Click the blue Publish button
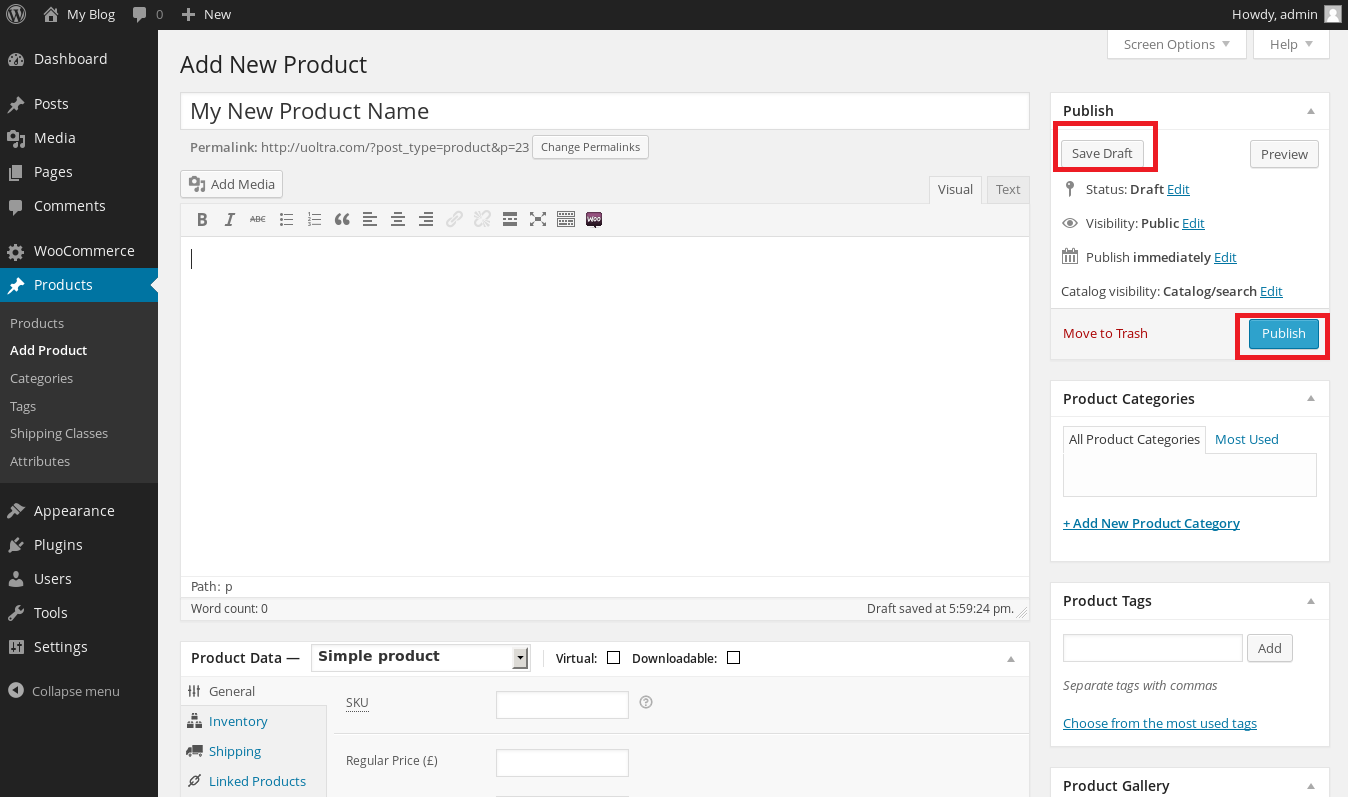1348x797 pixels. pyautogui.click(x=1283, y=333)
